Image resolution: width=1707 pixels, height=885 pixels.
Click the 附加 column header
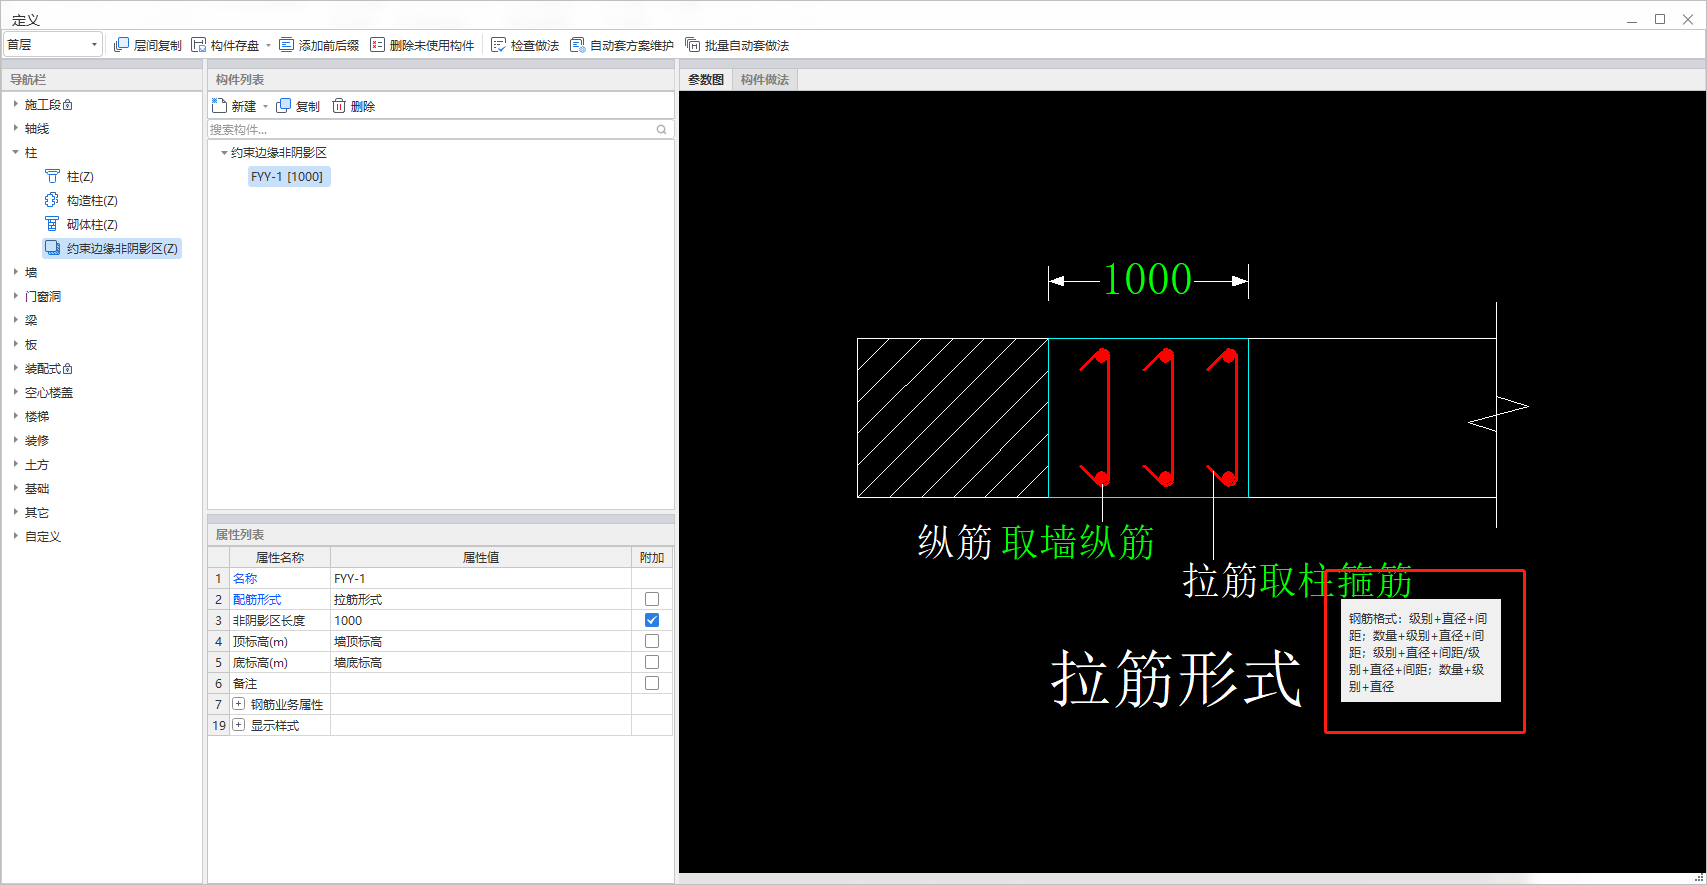click(652, 557)
